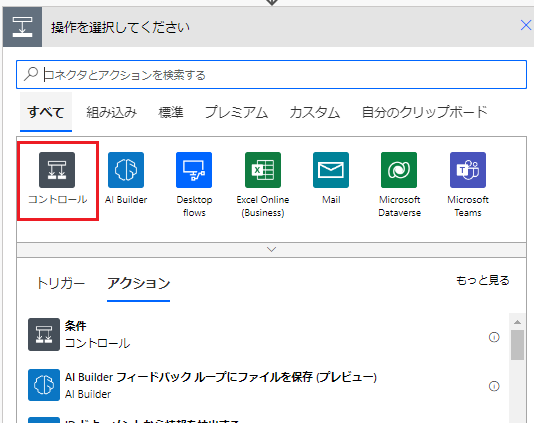Show info for AI Builder フィードバック ループ action
Image resolution: width=534 pixels, height=423 pixels.
(x=494, y=386)
